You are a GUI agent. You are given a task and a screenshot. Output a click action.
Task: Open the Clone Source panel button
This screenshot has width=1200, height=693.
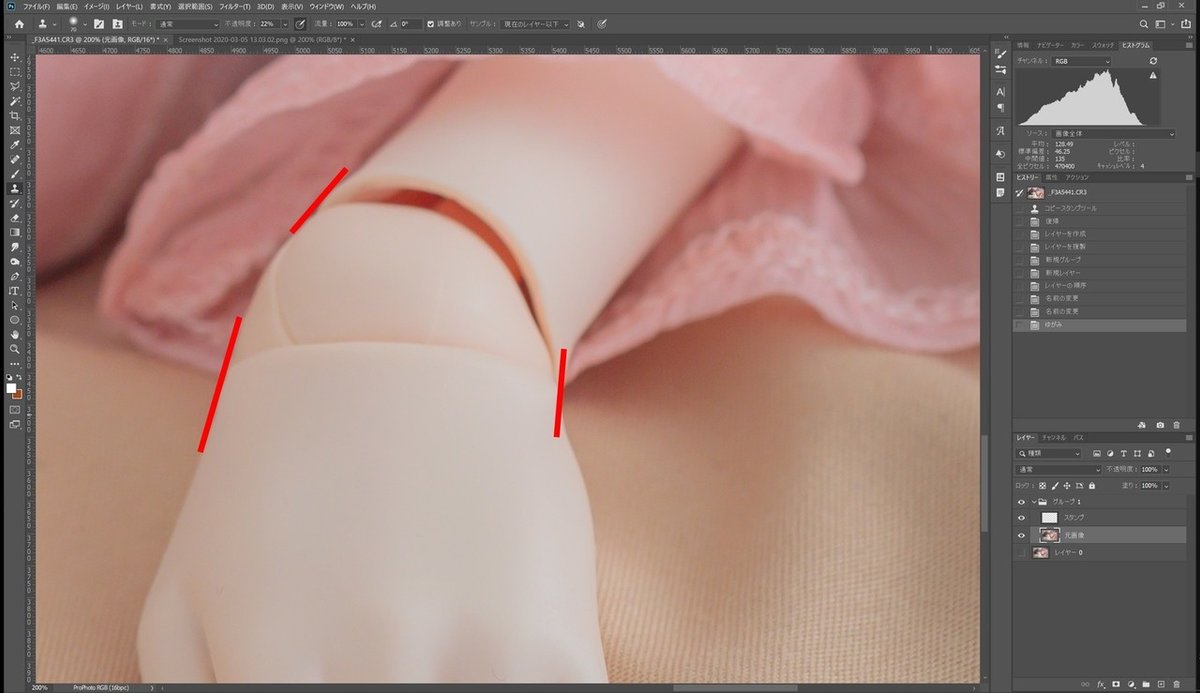[x=118, y=23]
